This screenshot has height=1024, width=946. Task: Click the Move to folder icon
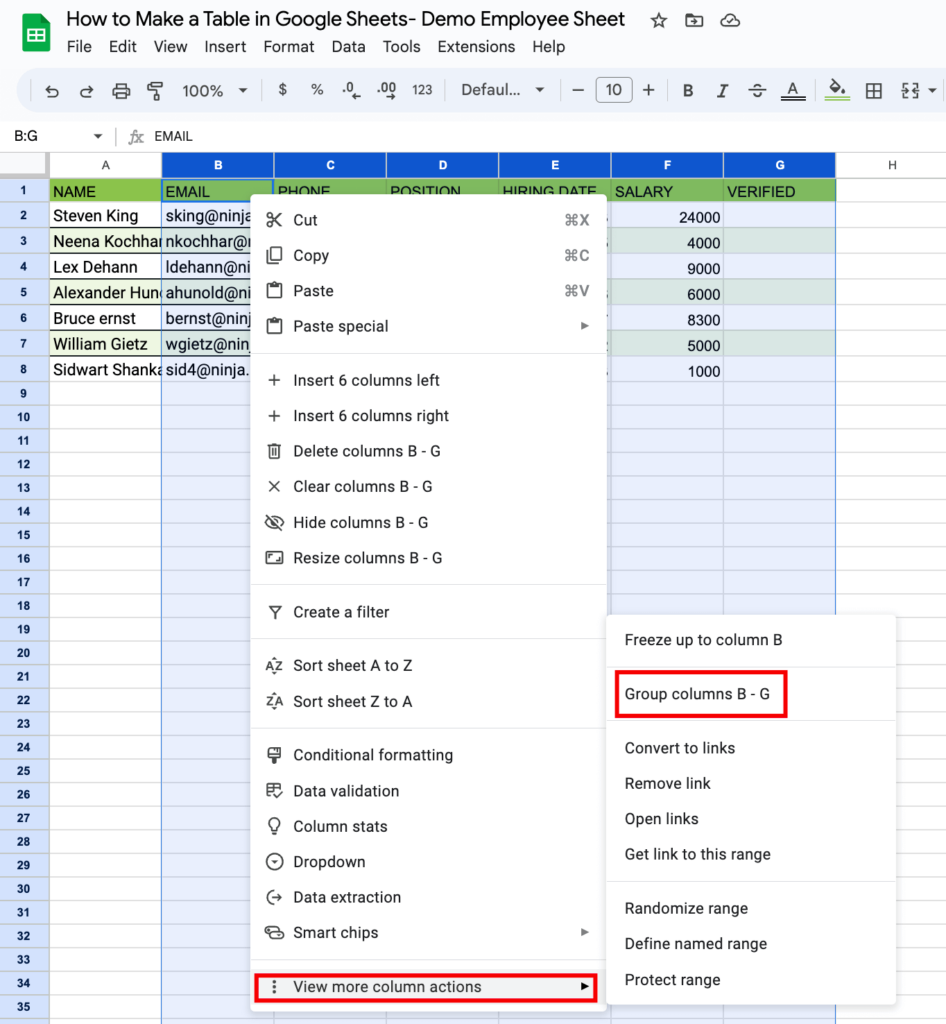point(694,21)
